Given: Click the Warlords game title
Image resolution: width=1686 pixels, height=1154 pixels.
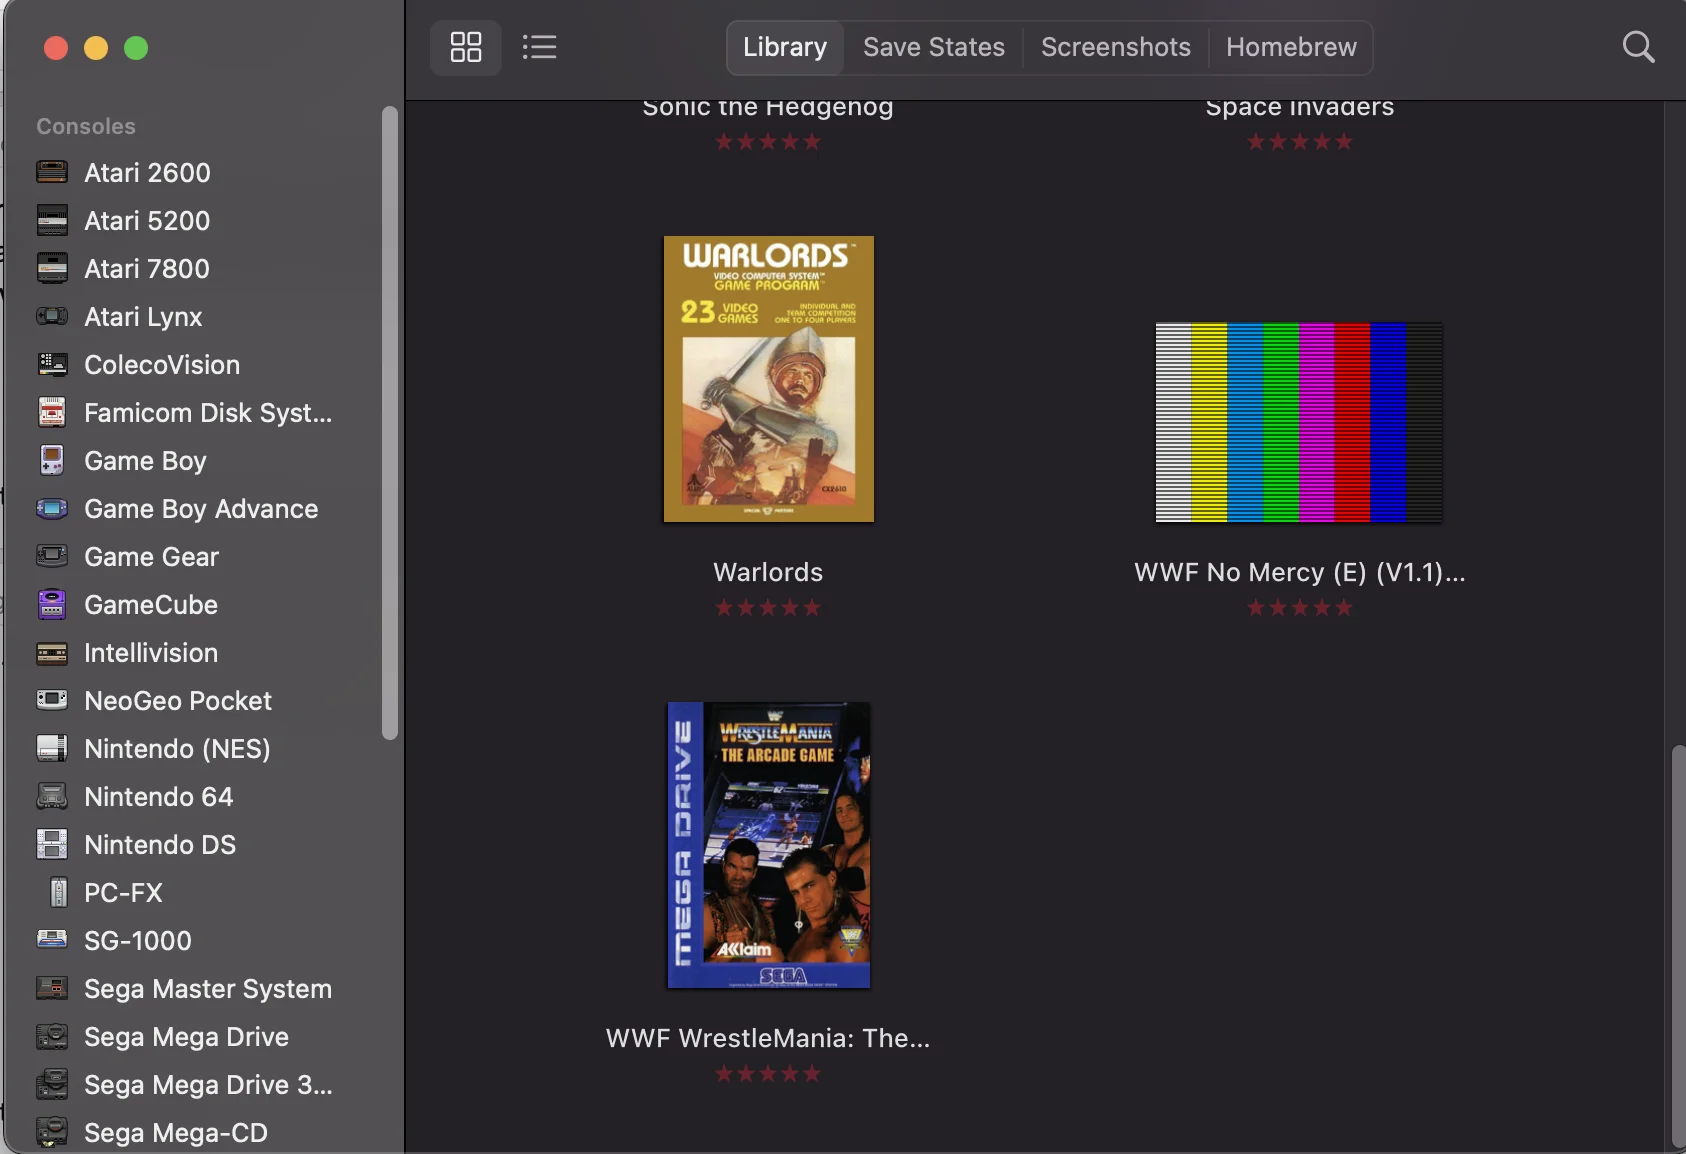Looking at the screenshot, I should 768,572.
